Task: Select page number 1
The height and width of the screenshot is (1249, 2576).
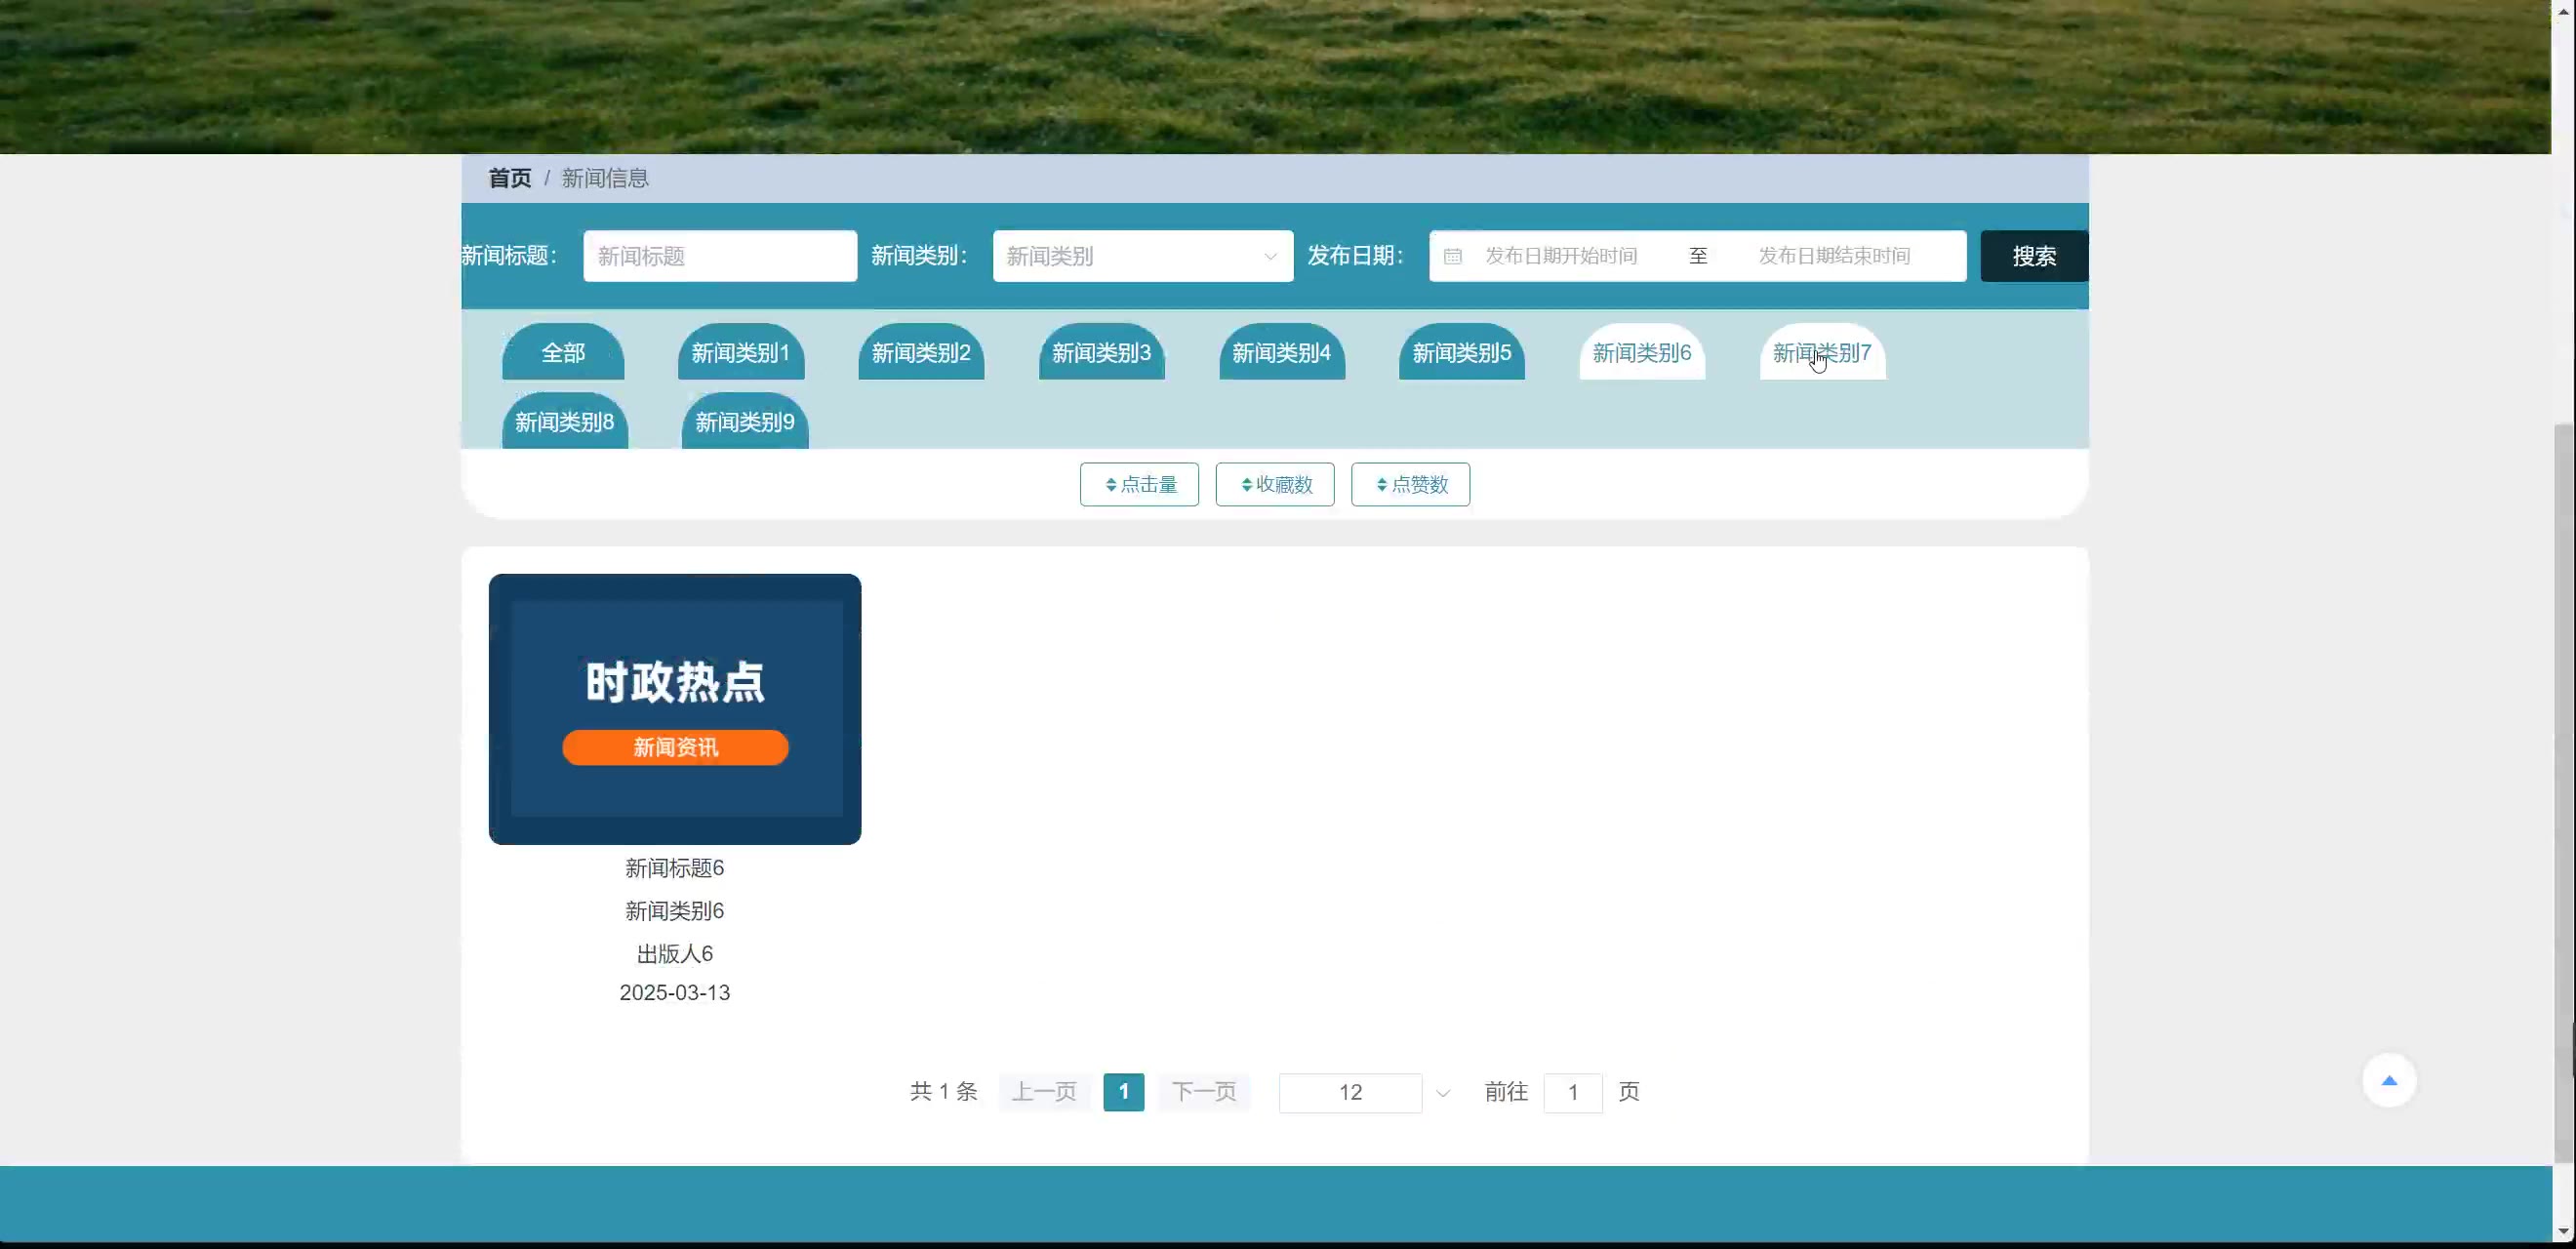Action: pos(1123,1092)
